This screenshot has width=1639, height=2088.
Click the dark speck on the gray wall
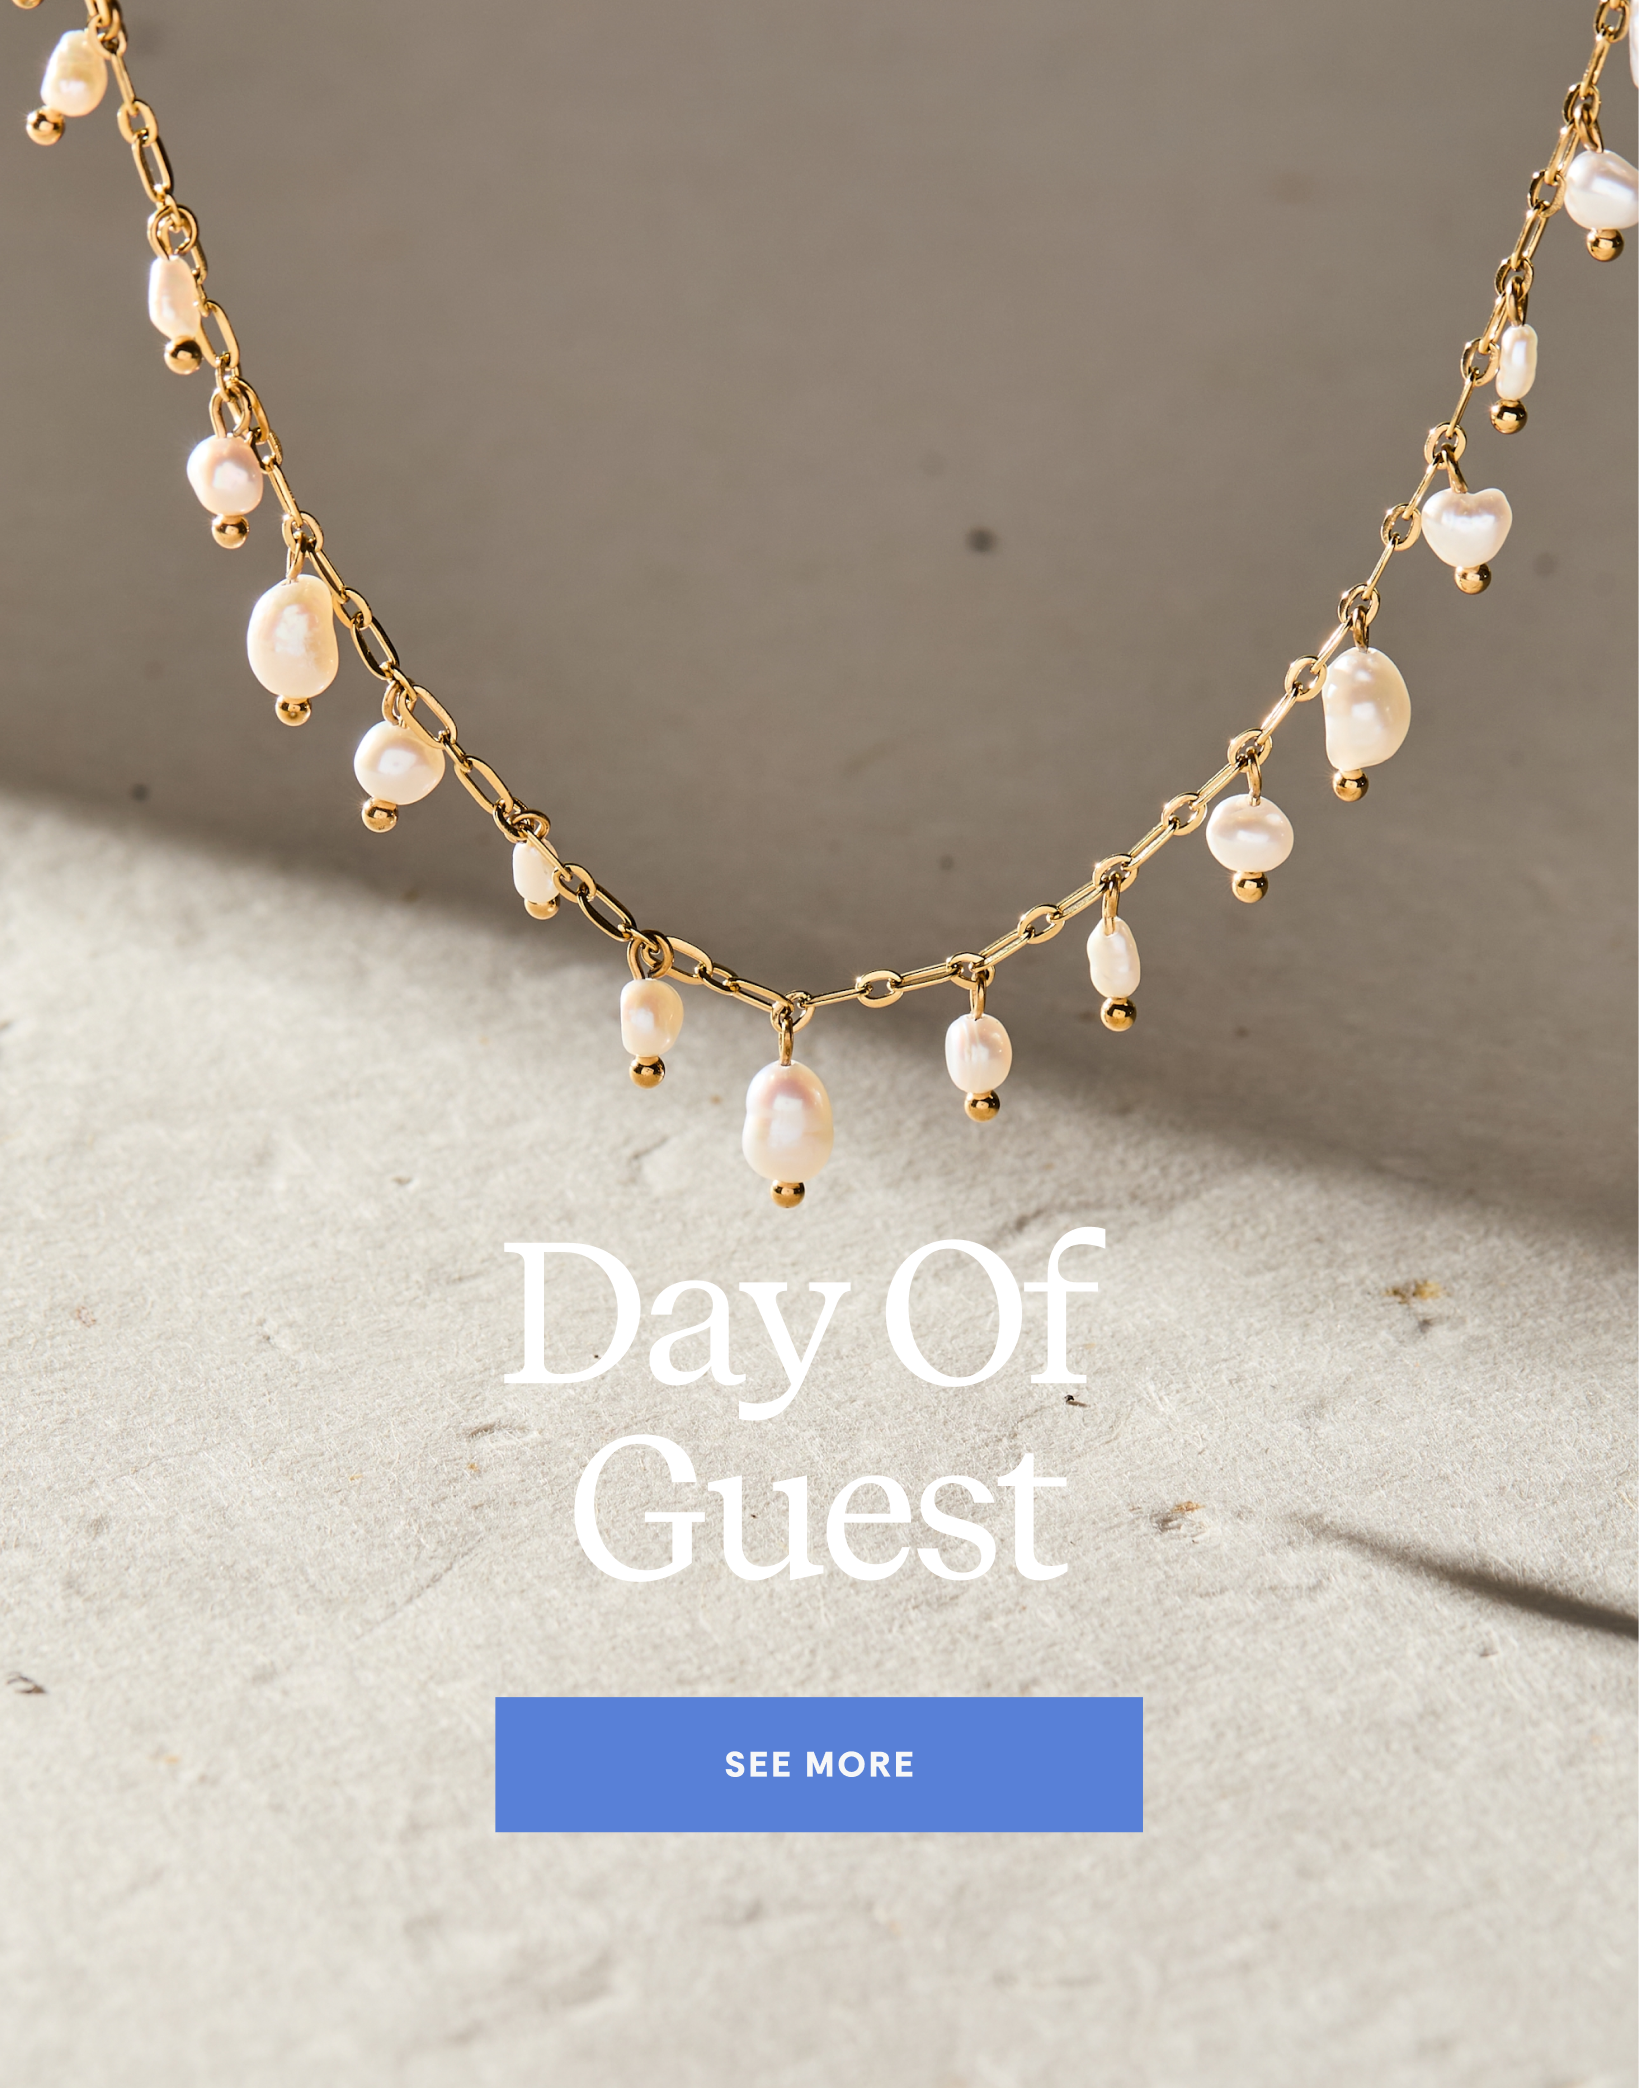click(982, 540)
